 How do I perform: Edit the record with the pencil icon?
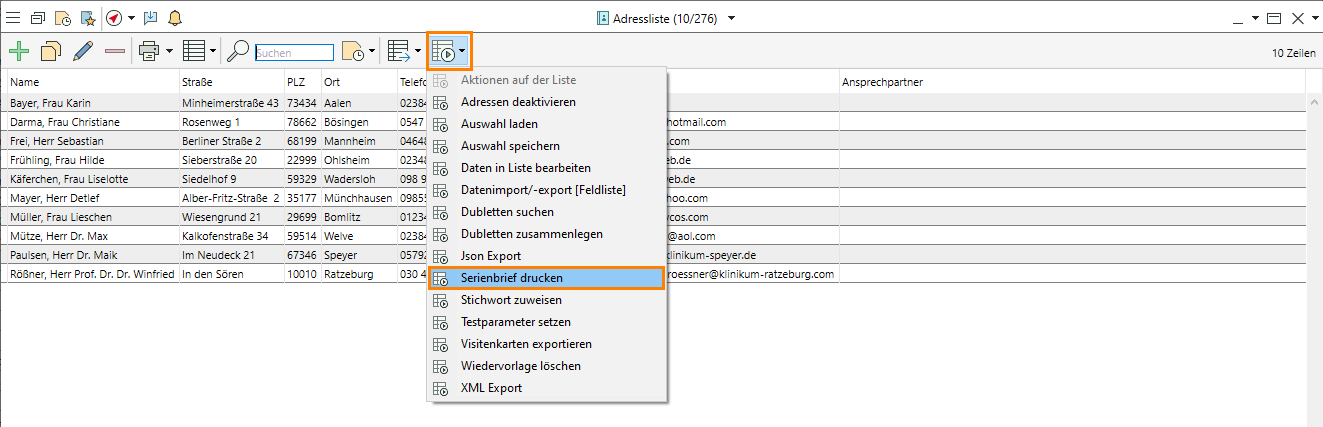pos(83,50)
